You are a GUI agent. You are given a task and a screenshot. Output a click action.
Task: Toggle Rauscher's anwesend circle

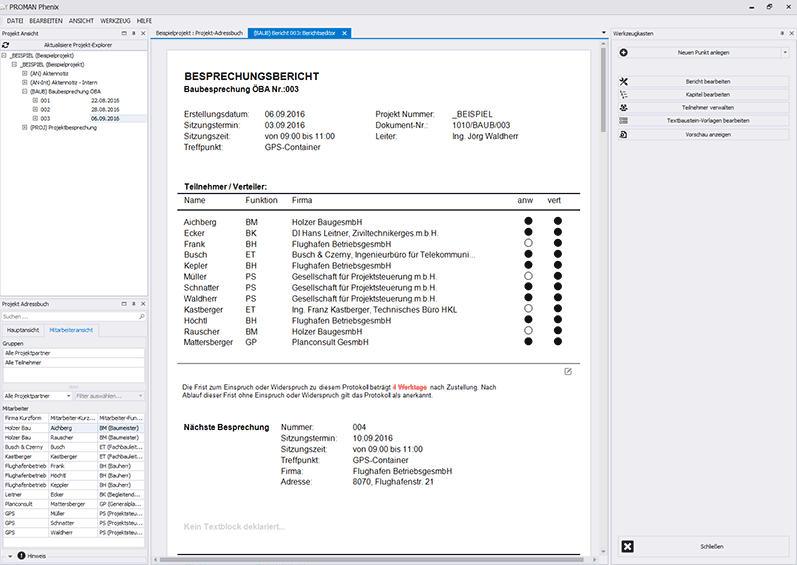point(528,331)
